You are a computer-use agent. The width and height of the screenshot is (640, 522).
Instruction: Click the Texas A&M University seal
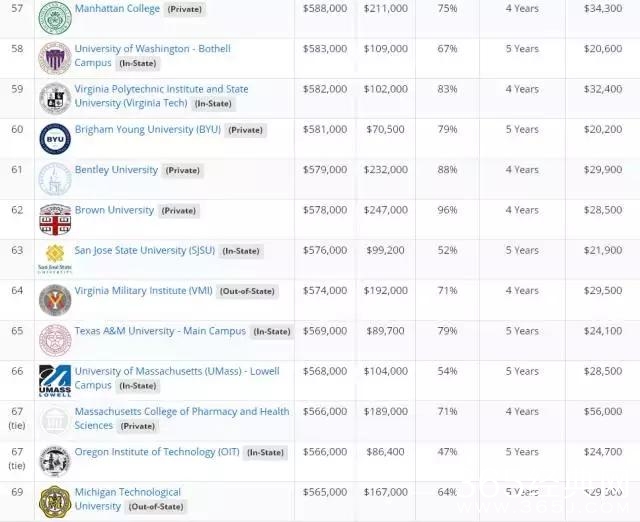[54, 340]
